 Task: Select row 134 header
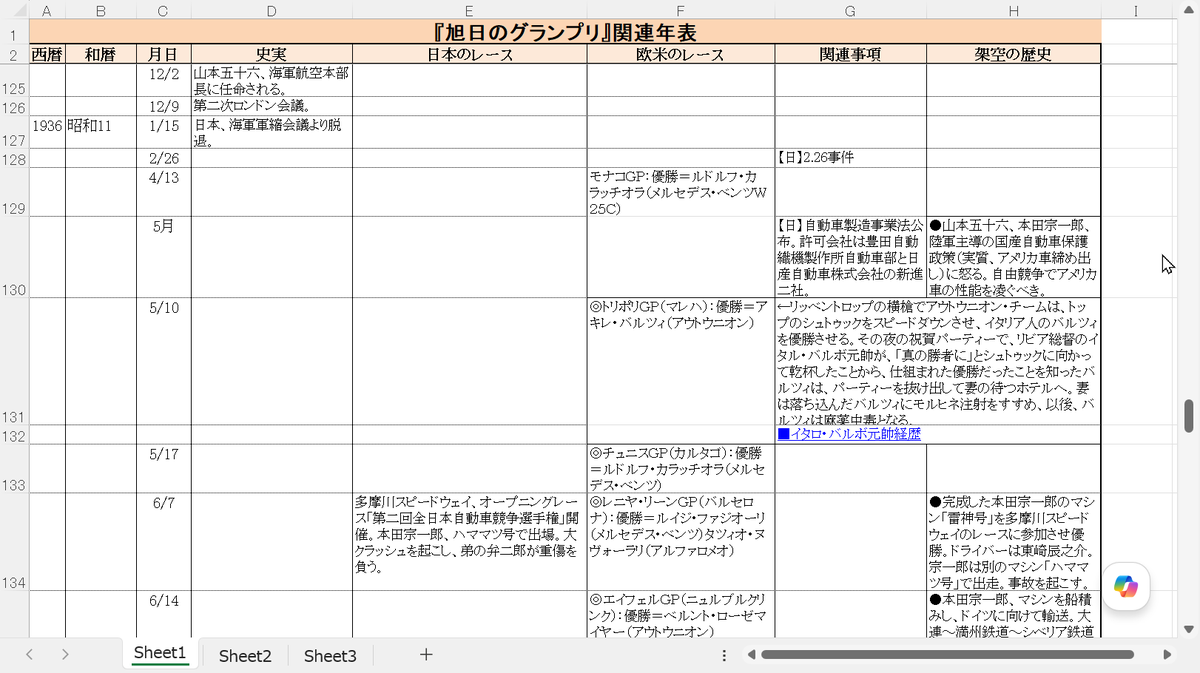tap(14, 541)
